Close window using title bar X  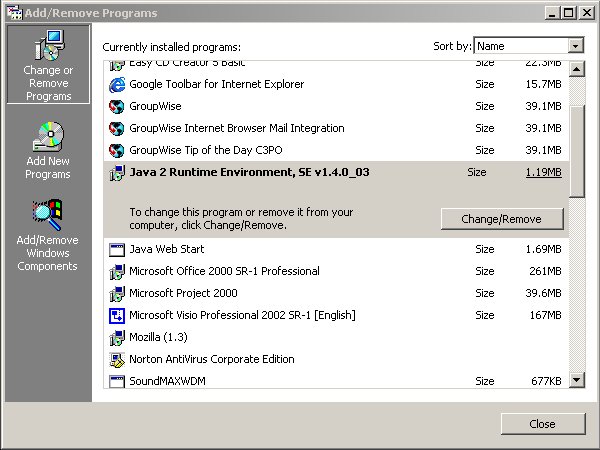coord(587,13)
